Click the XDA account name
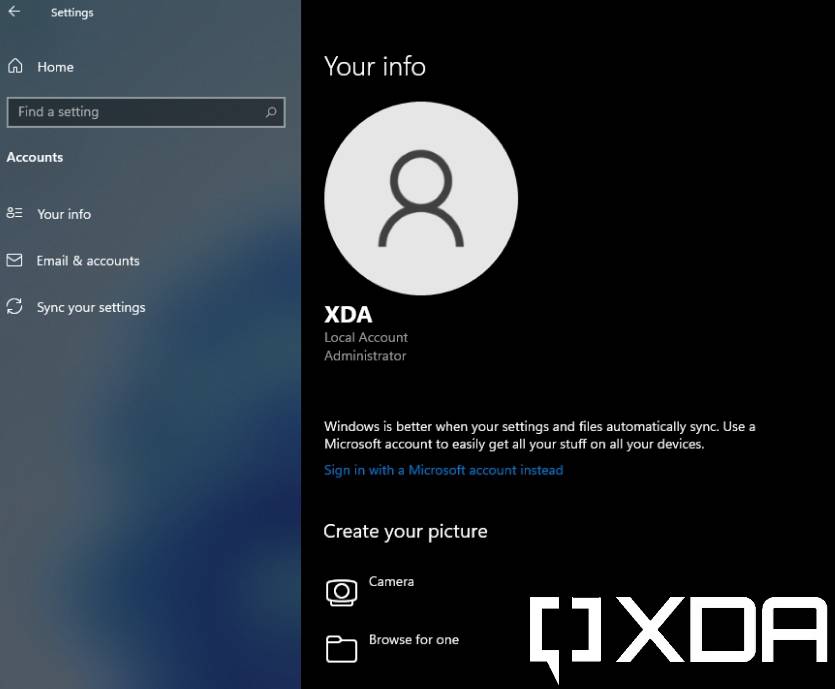This screenshot has height=689, width=835. click(348, 315)
